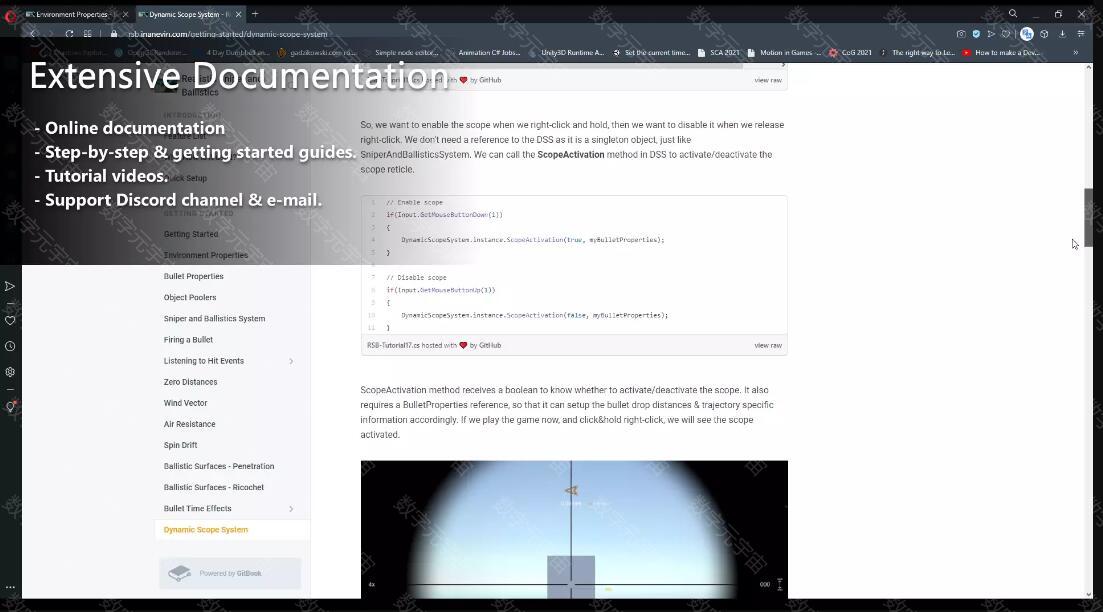Open history clock in Opera sidebar
The image size is (1103, 612).
click(10, 346)
